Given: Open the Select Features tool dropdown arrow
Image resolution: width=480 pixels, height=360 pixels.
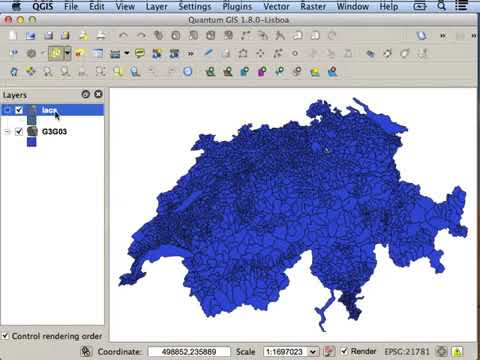Looking at the screenshot, I should [x=68, y=53].
